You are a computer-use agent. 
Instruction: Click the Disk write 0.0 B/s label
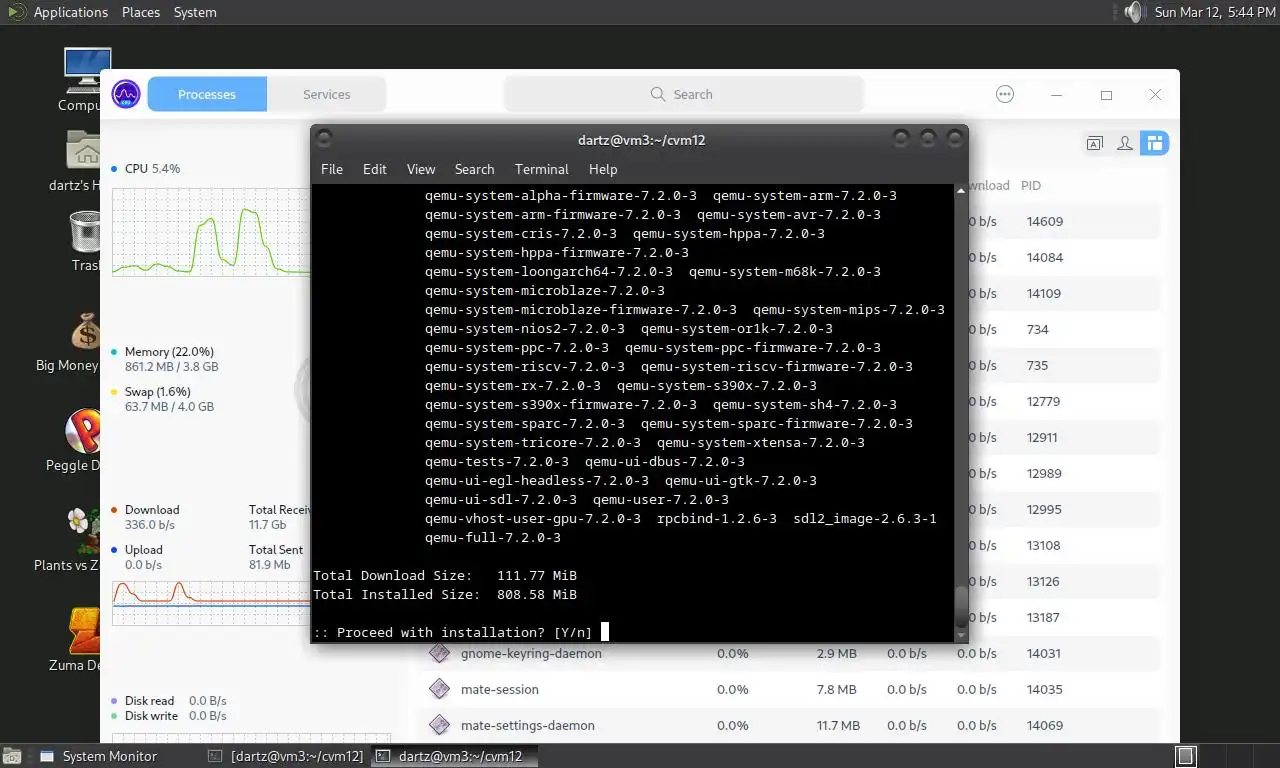coord(175,716)
